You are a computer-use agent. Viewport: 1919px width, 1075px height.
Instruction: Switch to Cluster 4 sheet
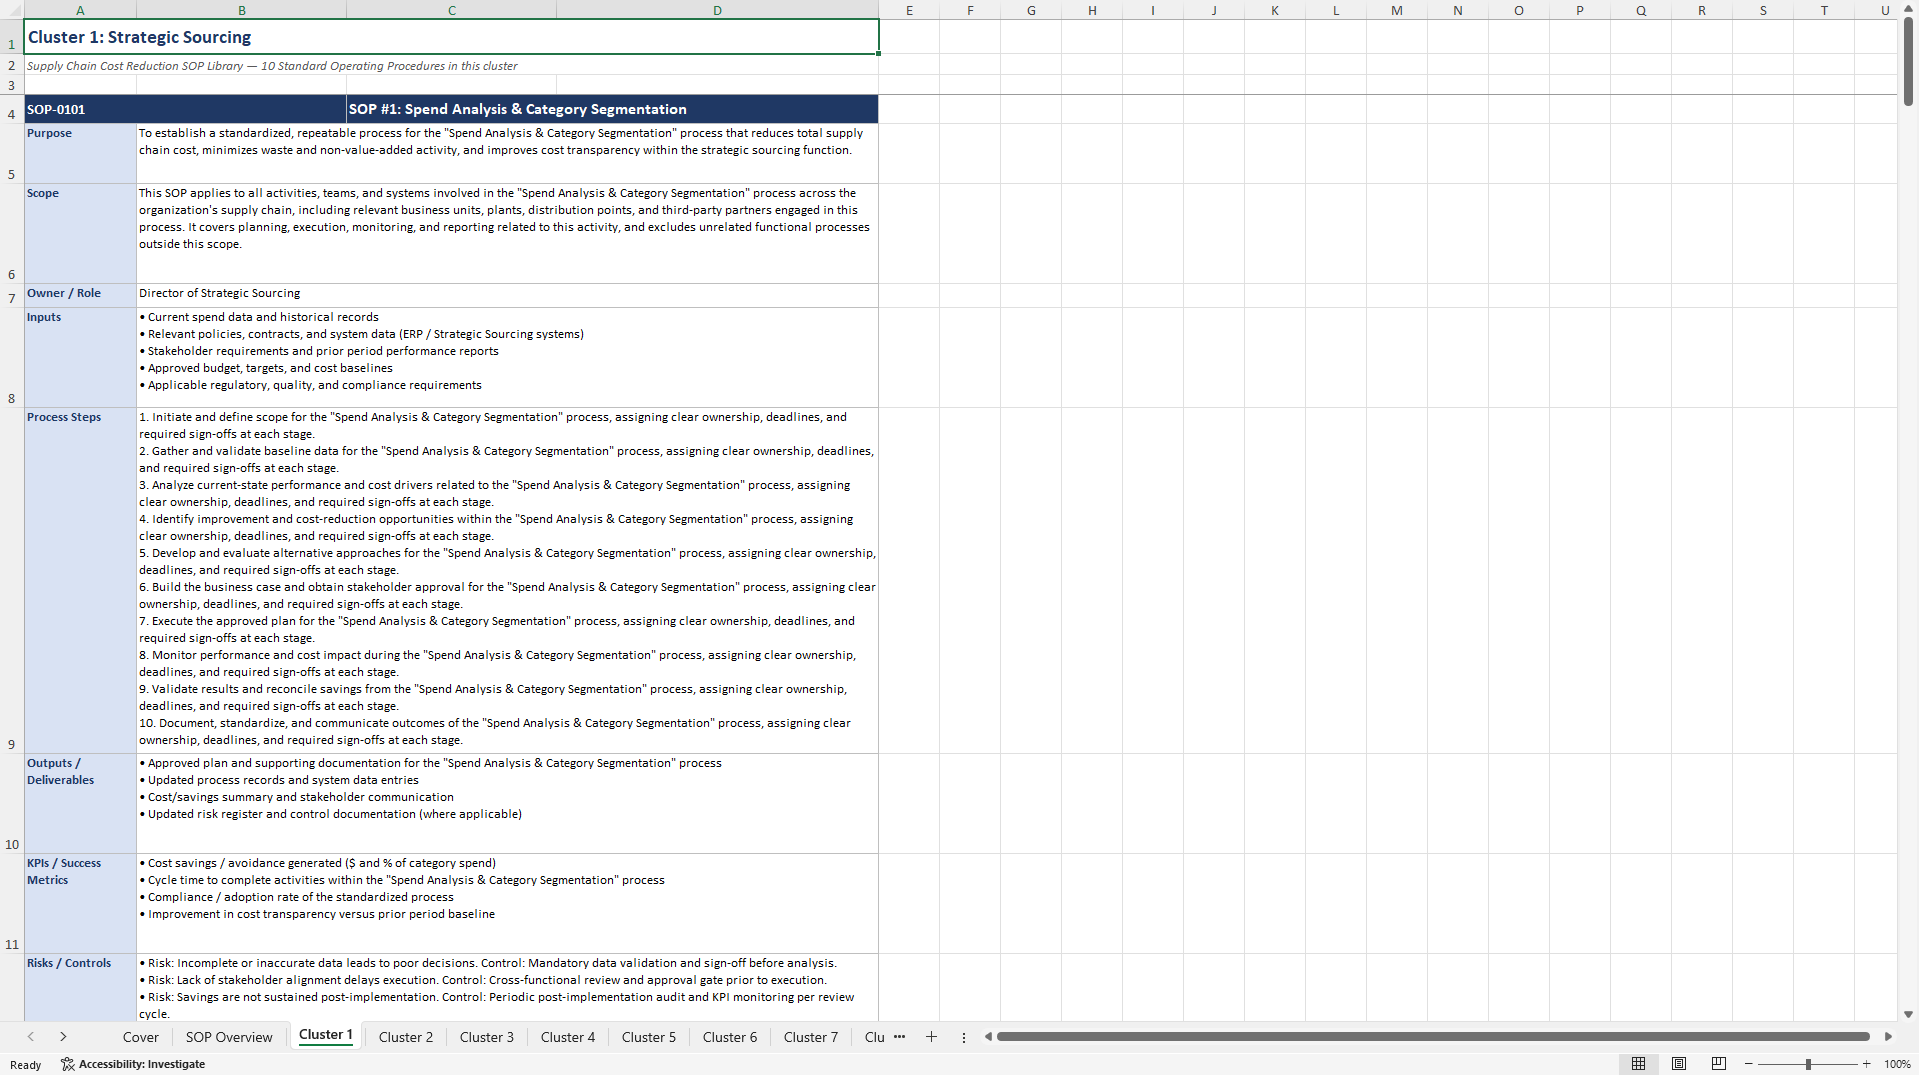[x=568, y=1037]
